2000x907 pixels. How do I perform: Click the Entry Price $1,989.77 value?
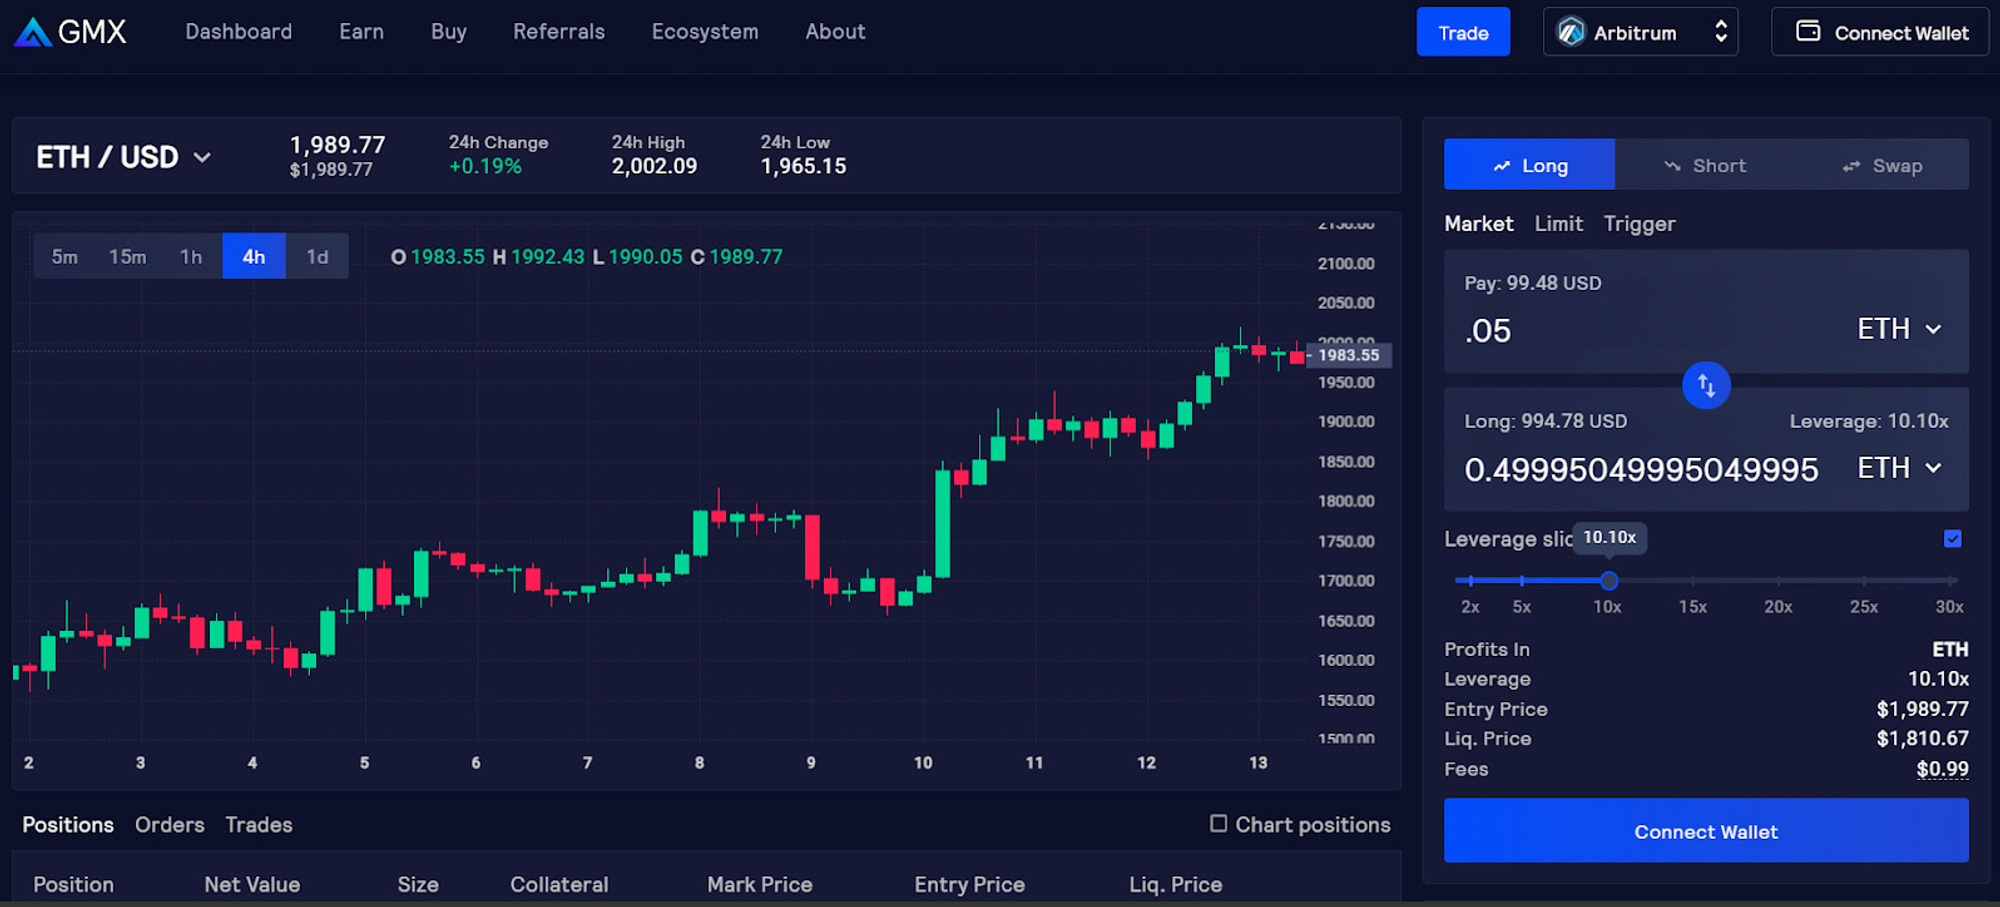coord(1922,709)
